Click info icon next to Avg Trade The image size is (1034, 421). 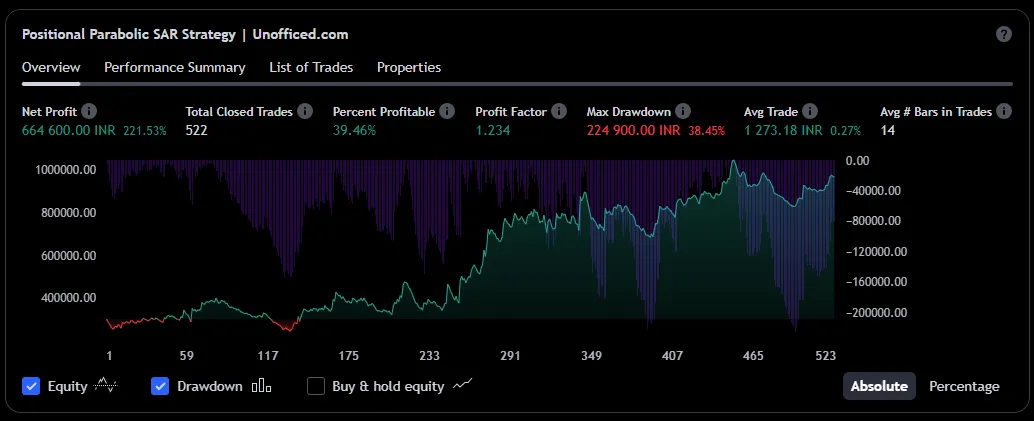coord(810,112)
